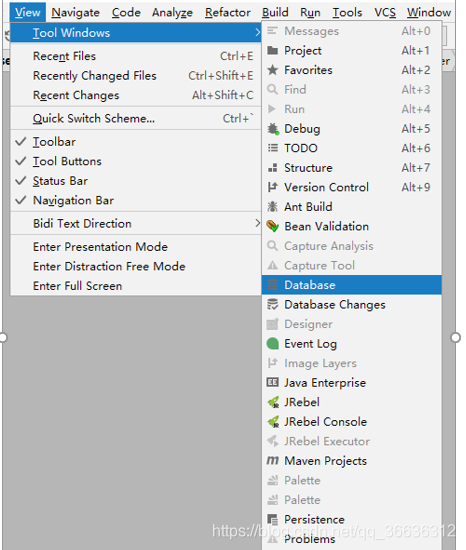Open the View menu

28,13
